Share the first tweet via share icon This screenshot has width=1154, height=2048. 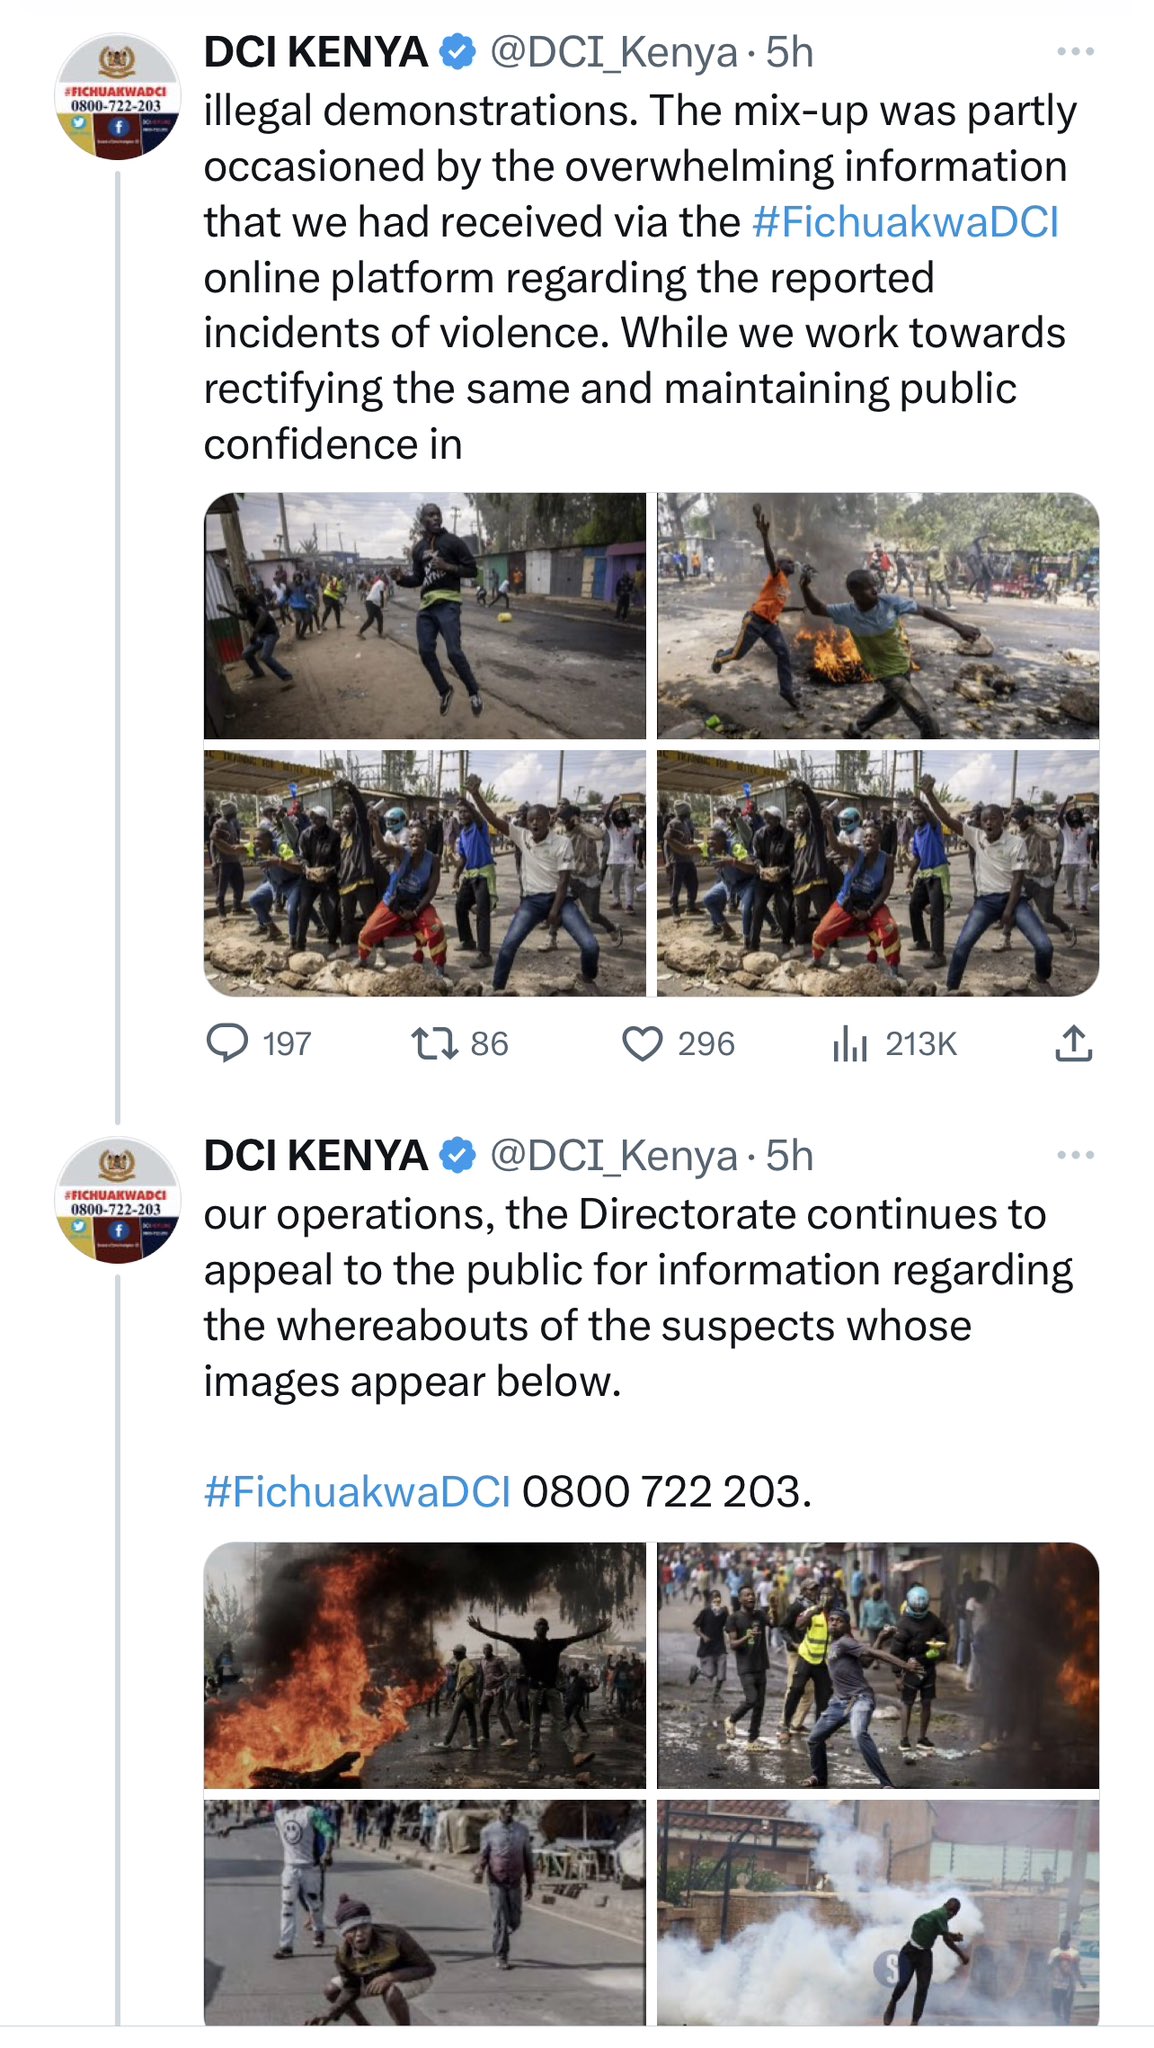1073,1043
